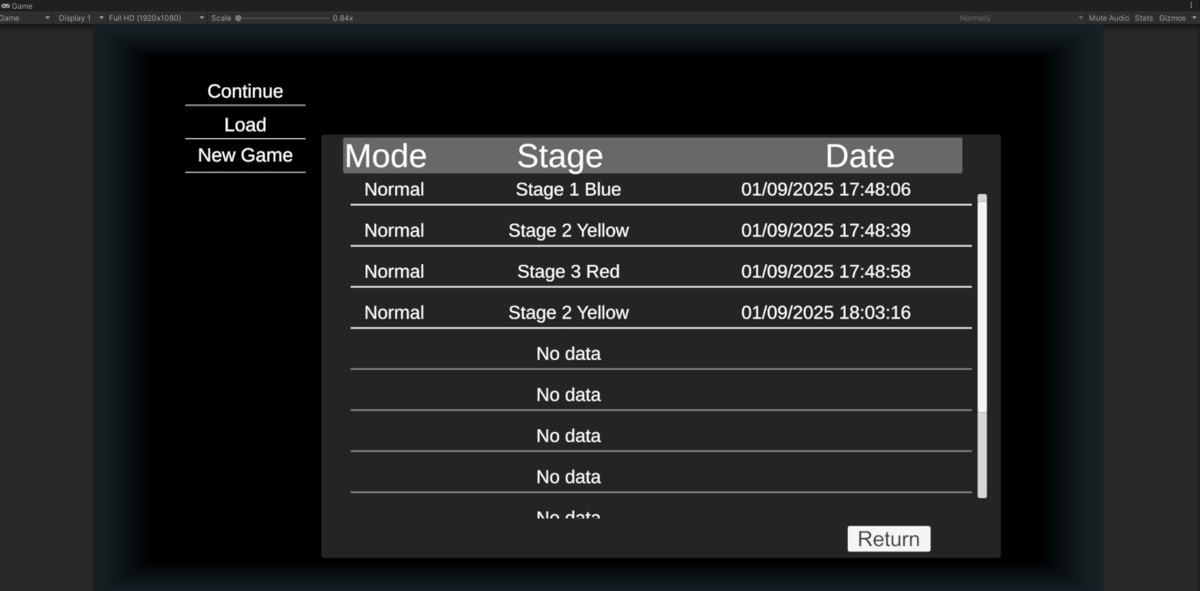Click the Return button
The width and height of the screenshot is (1200, 591).
click(889, 539)
